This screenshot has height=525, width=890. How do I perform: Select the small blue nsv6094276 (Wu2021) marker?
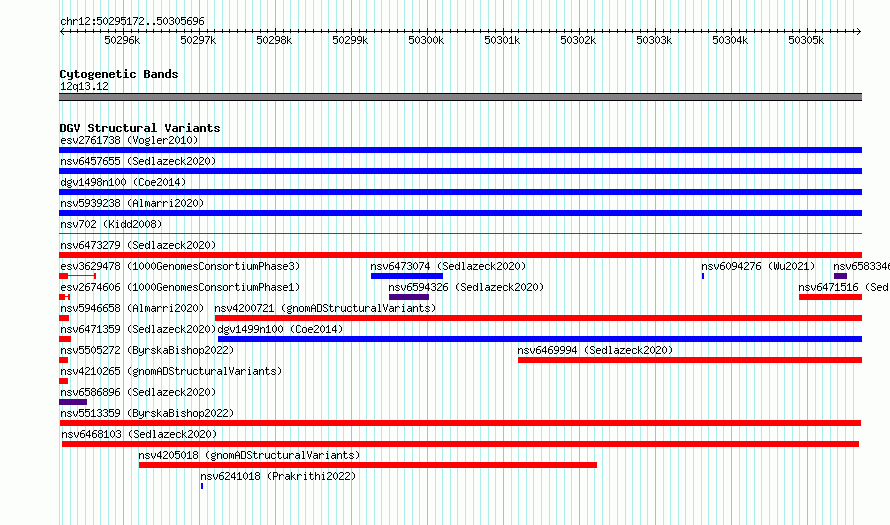[x=703, y=276]
